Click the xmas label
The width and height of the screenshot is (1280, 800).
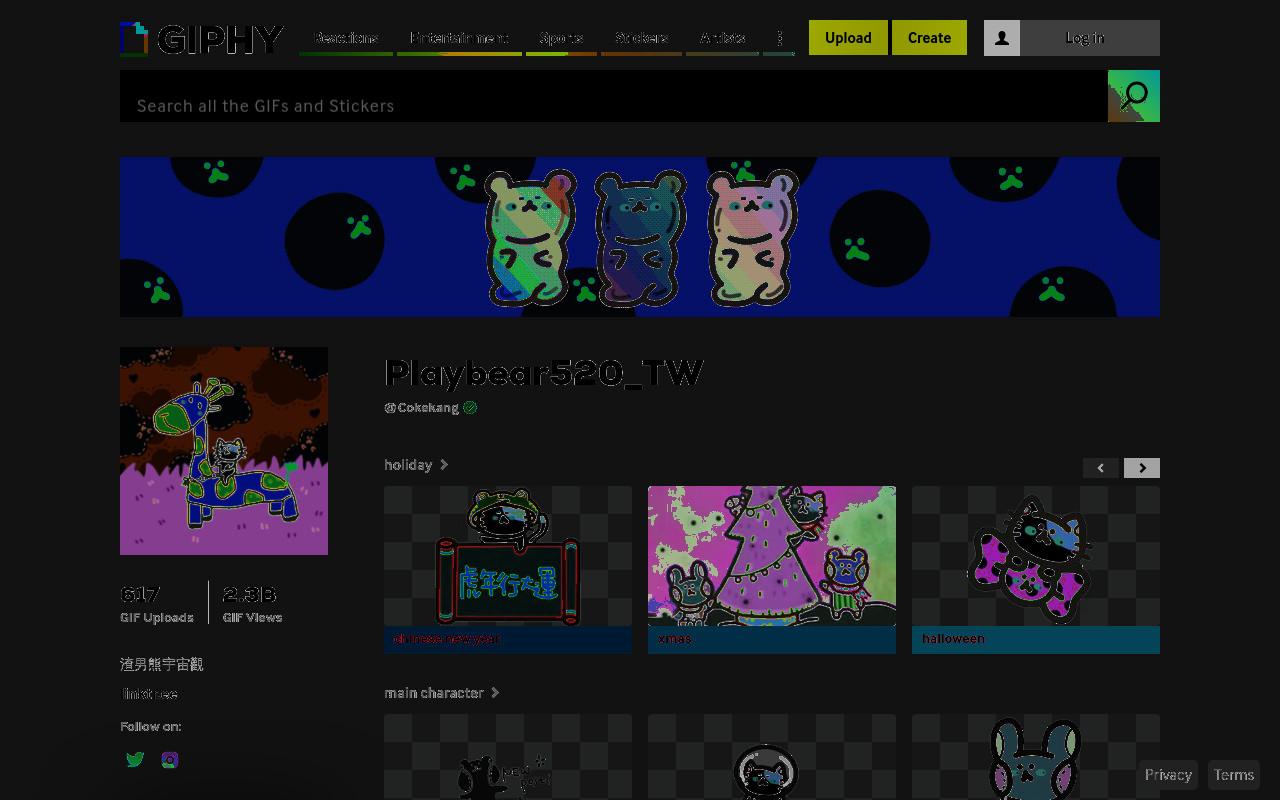[x=674, y=639]
